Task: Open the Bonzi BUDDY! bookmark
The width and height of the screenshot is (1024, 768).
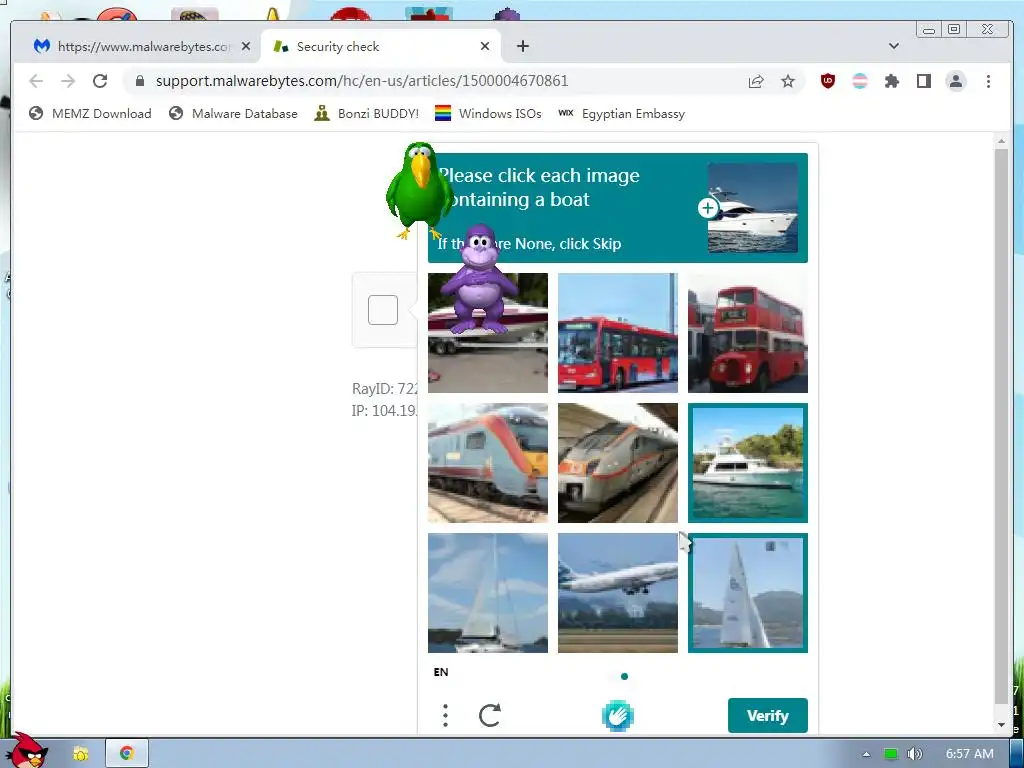Action: 366,114
